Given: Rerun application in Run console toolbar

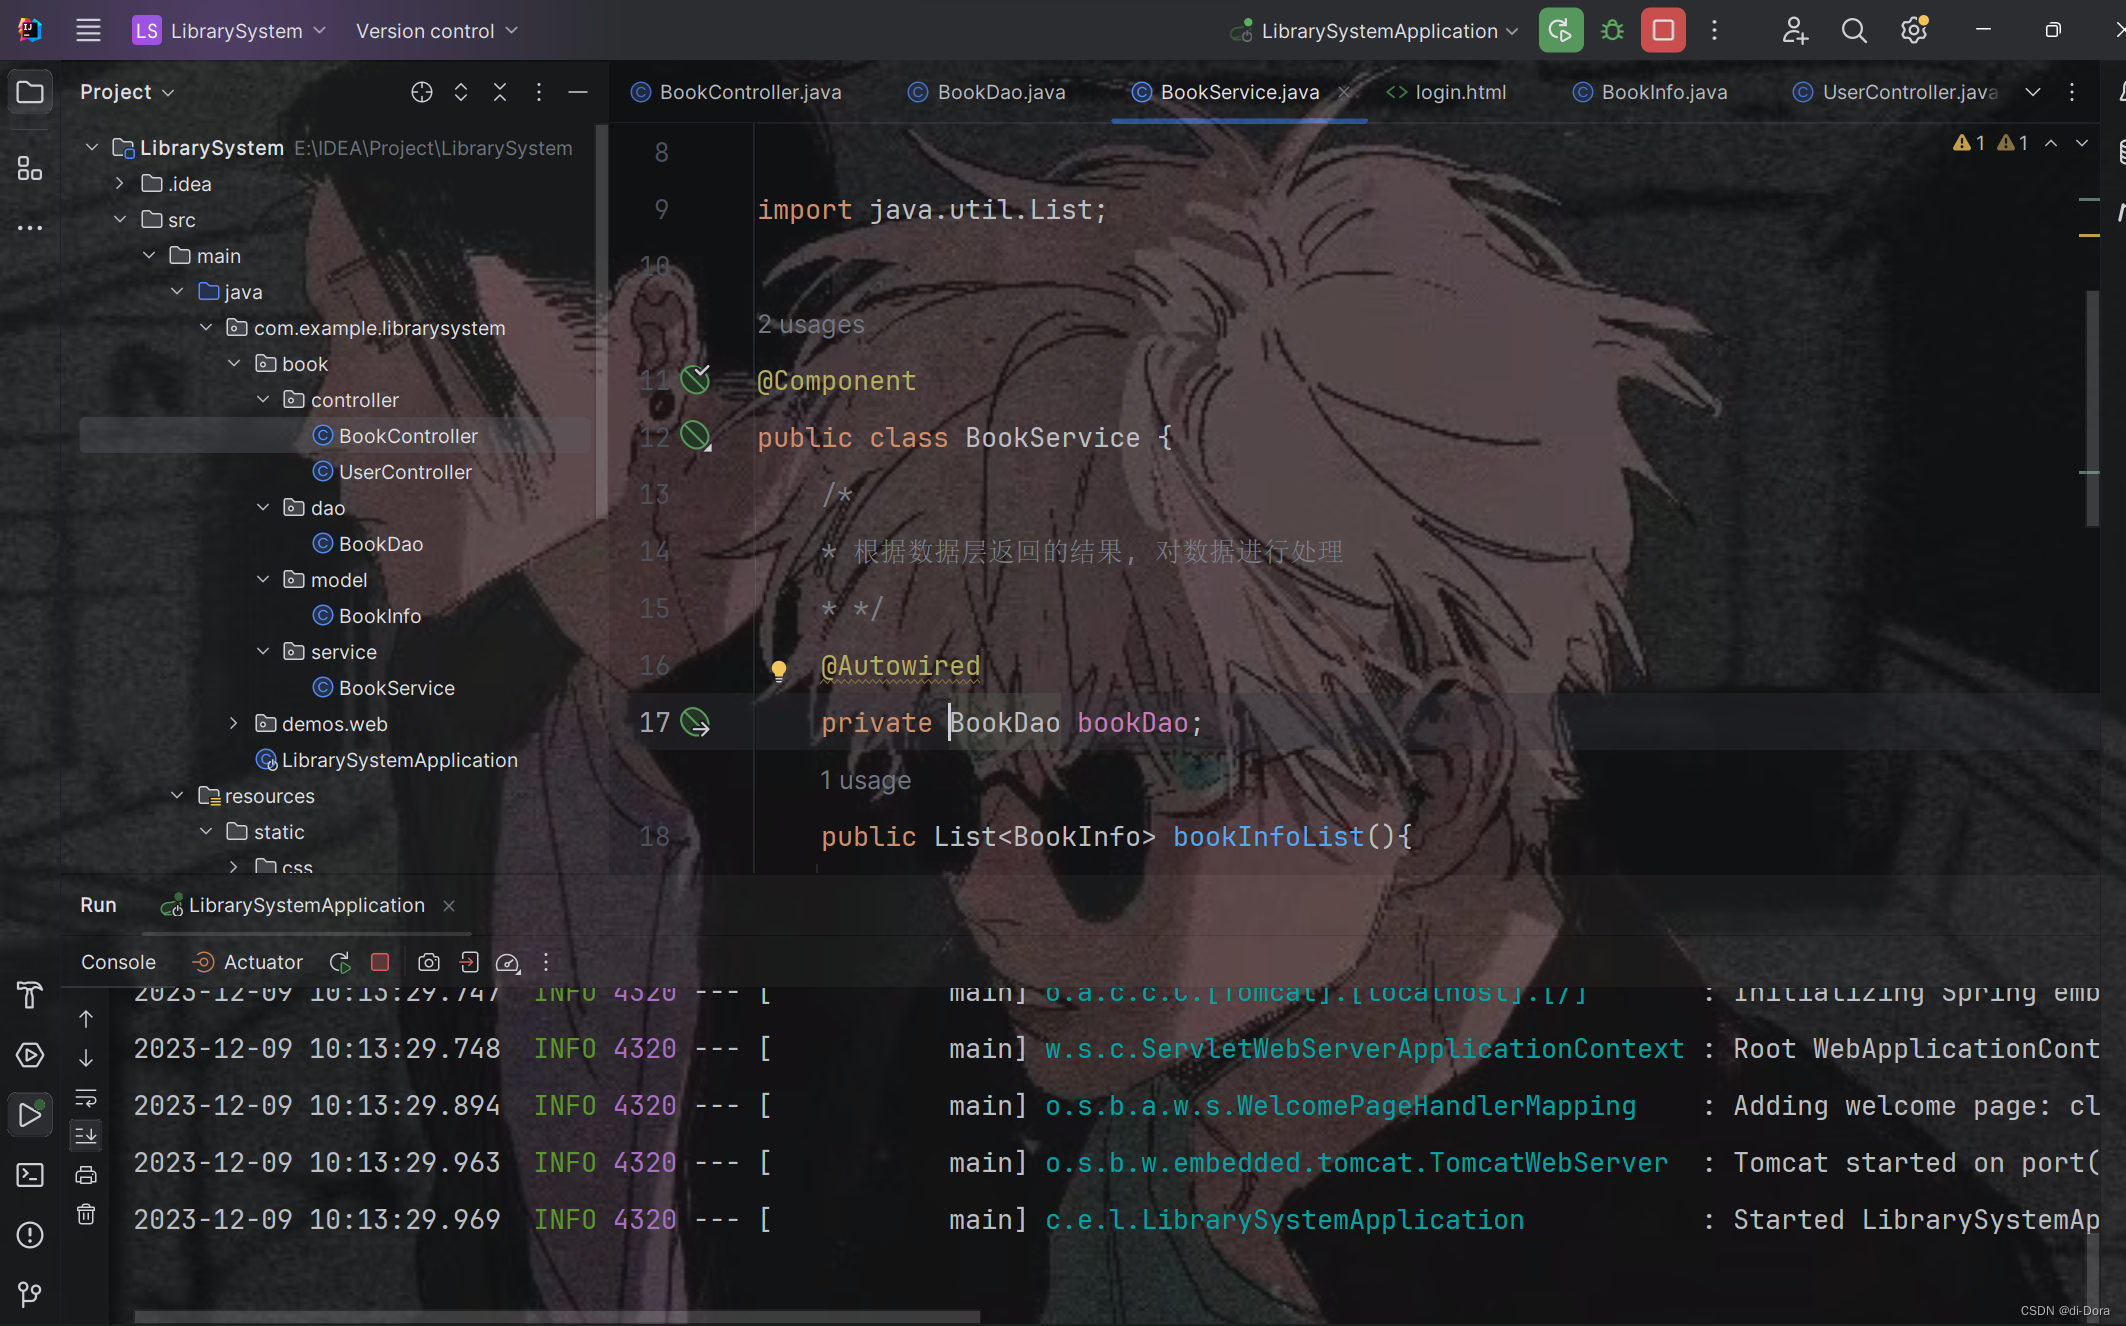Looking at the screenshot, I should (x=340, y=962).
